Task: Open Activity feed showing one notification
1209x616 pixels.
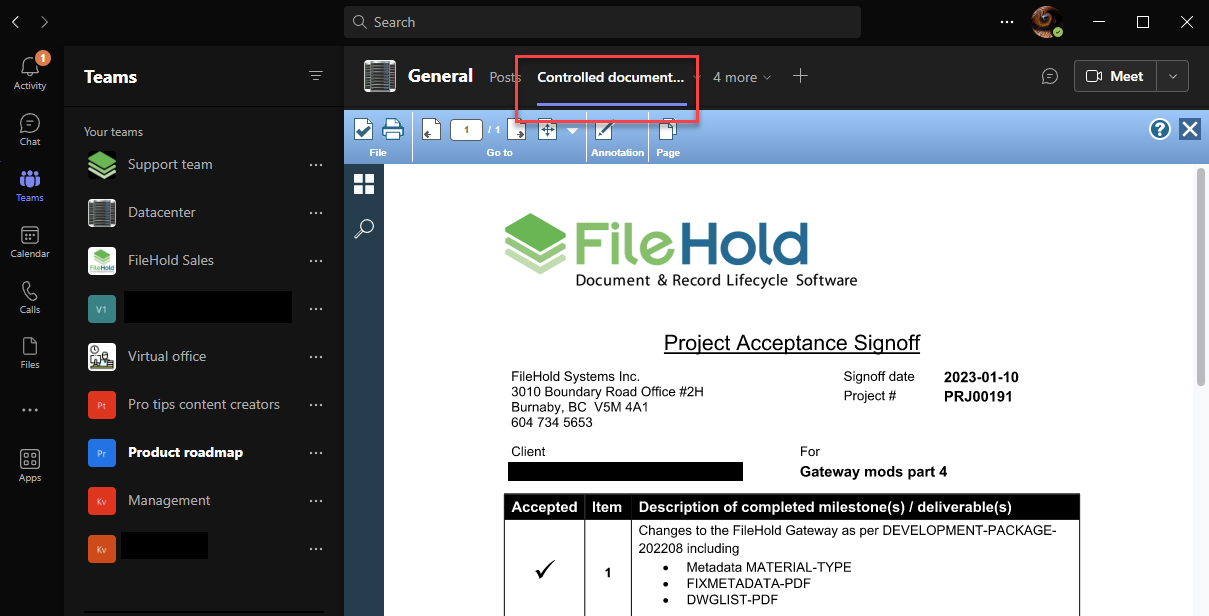Action: 29,70
